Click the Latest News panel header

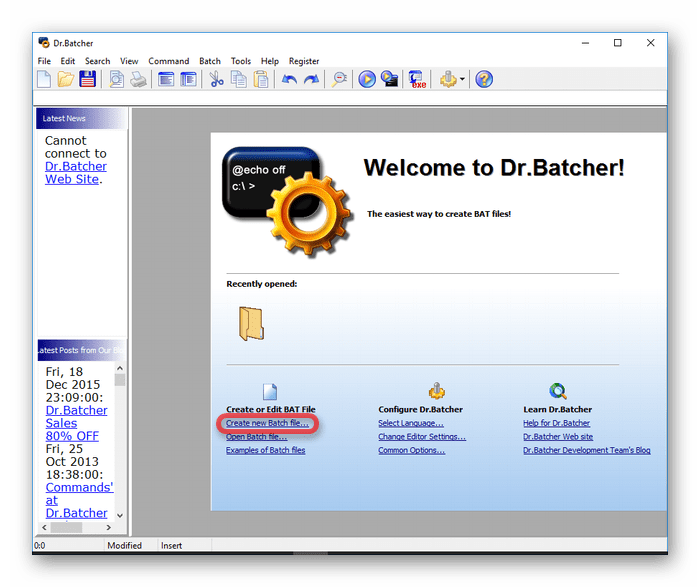pos(81,118)
